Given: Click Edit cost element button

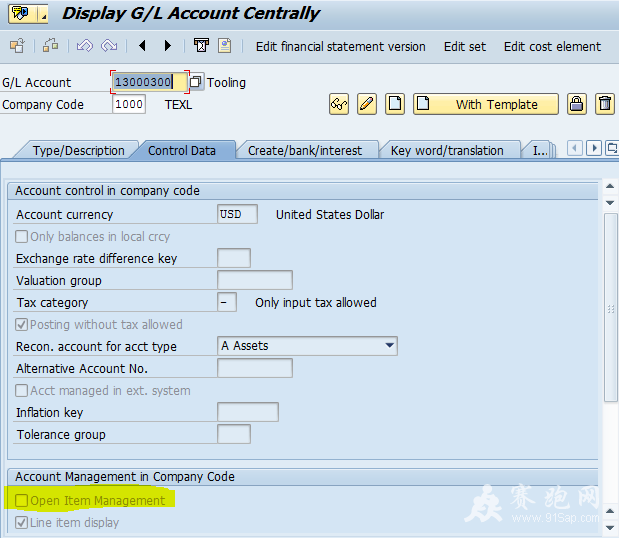Looking at the screenshot, I should coord(552,47).
